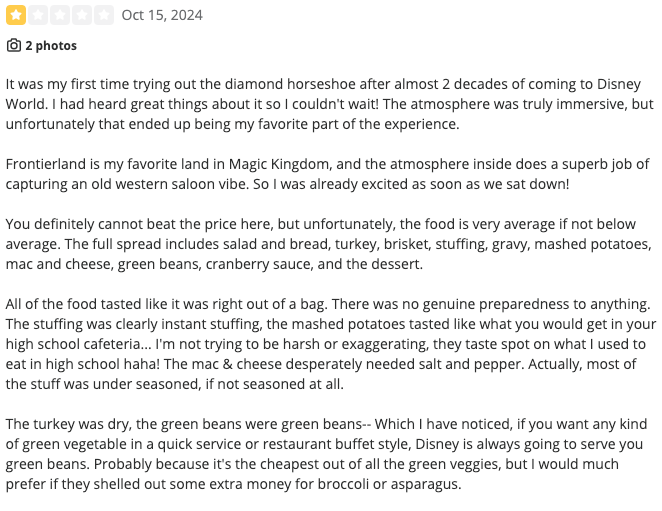Click the third empty rating star

pos(59,15)
